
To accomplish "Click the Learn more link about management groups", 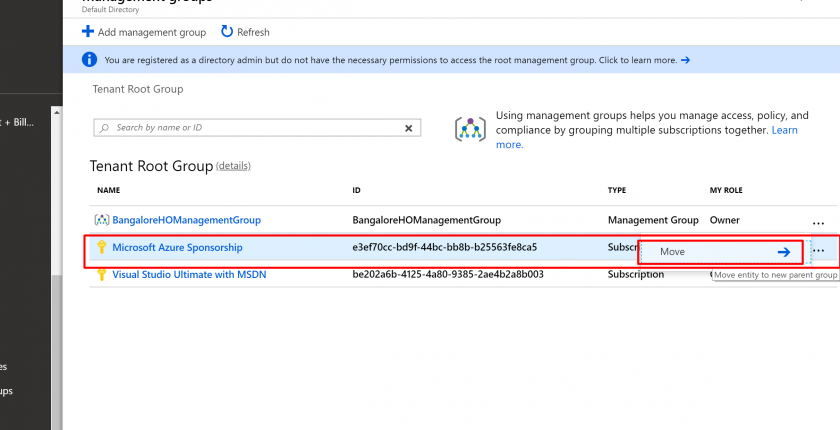I will tap(784, 130).
